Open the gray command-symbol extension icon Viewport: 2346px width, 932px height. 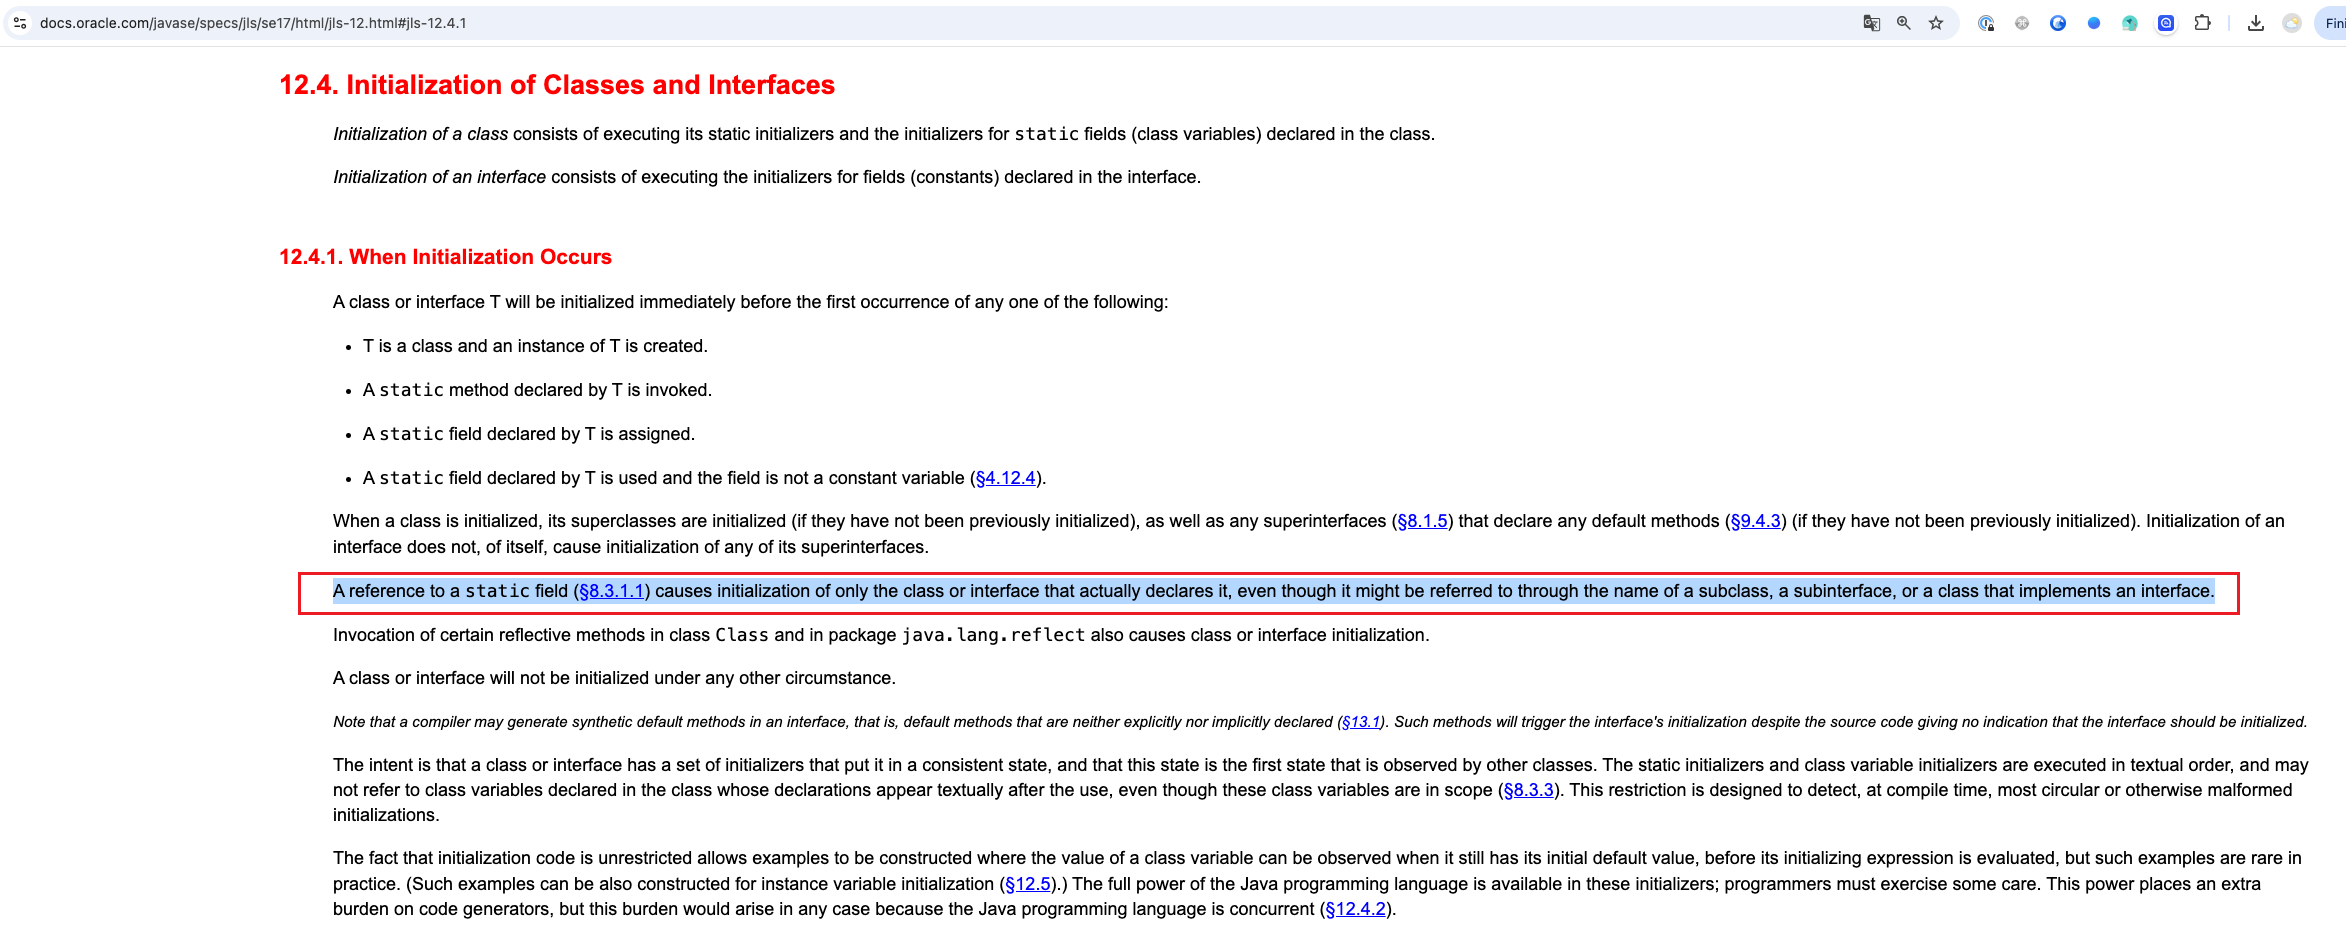[x=2022, y=23]
